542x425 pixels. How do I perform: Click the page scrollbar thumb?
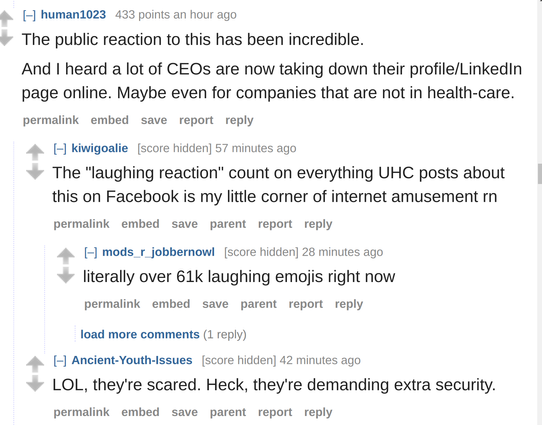point(540,174)
